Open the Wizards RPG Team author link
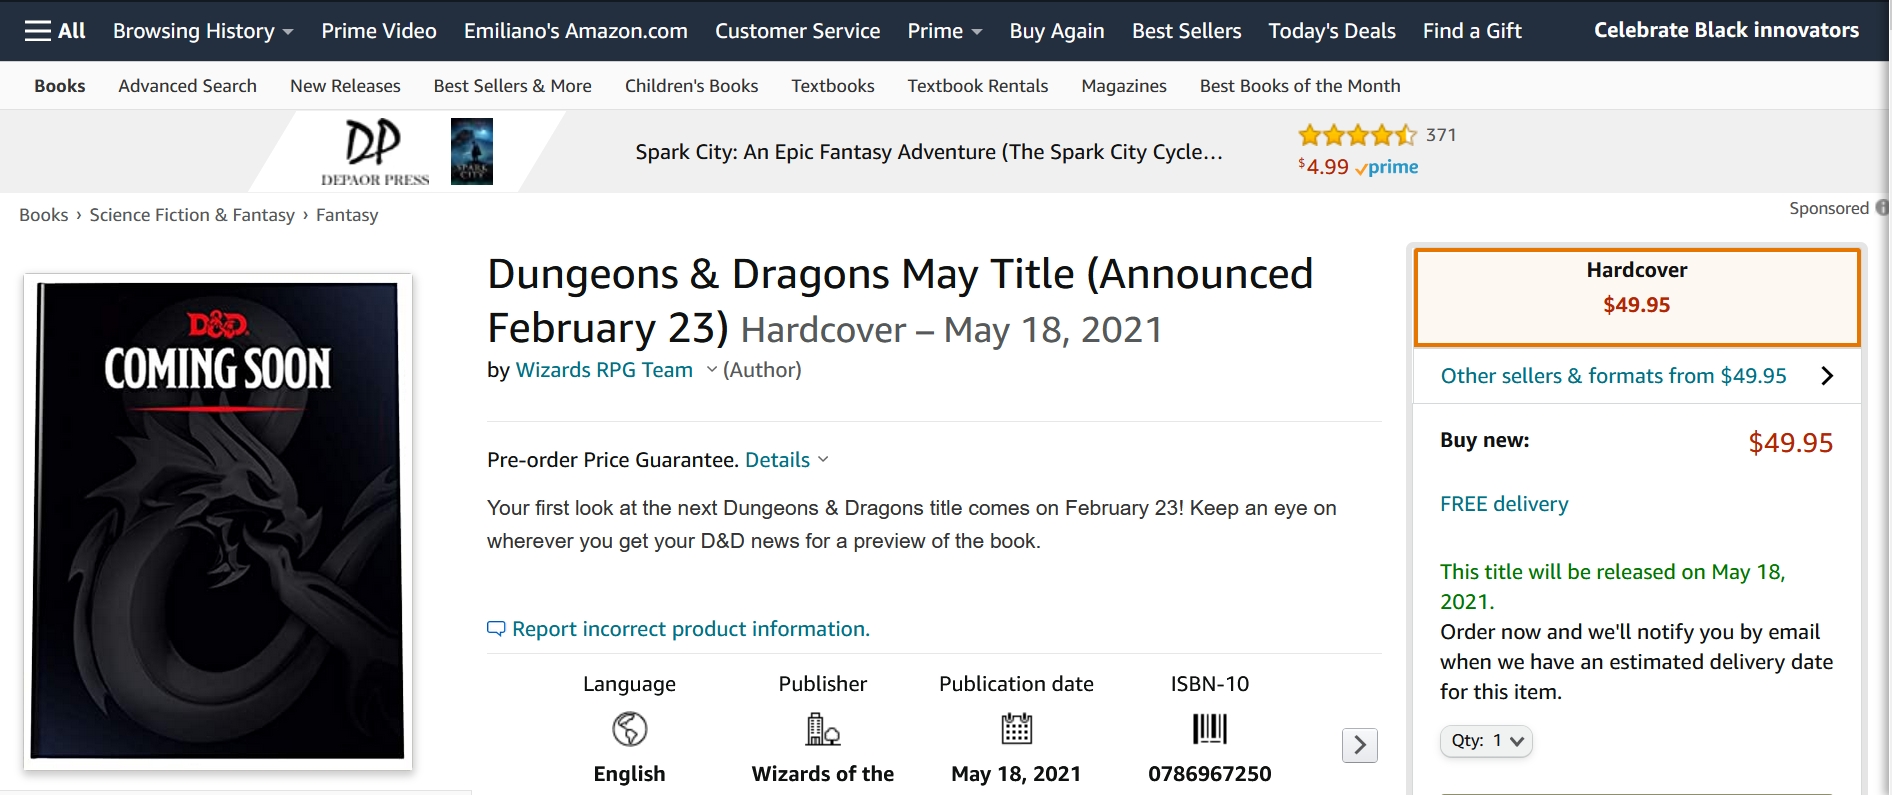This screenshot has height=795, width=1892. click(x=604, y=370)
